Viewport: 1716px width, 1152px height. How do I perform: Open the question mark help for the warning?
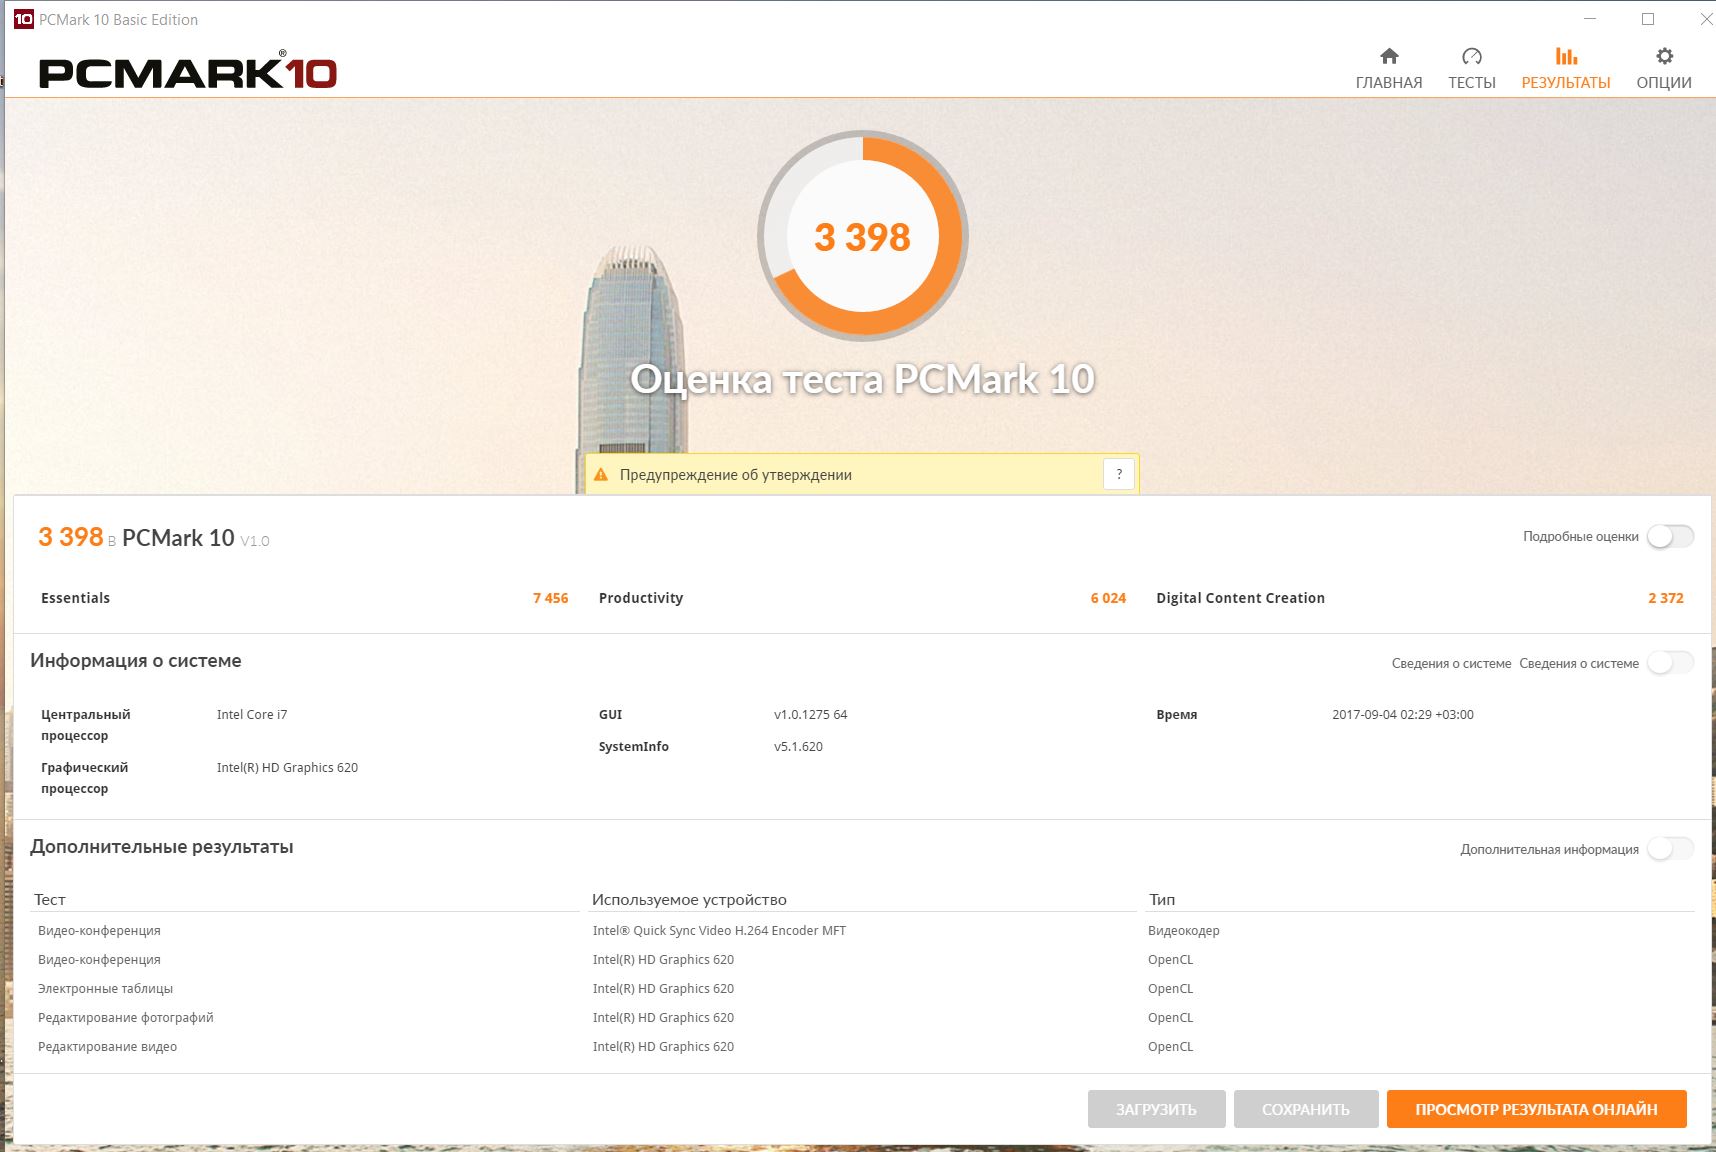1119,474
